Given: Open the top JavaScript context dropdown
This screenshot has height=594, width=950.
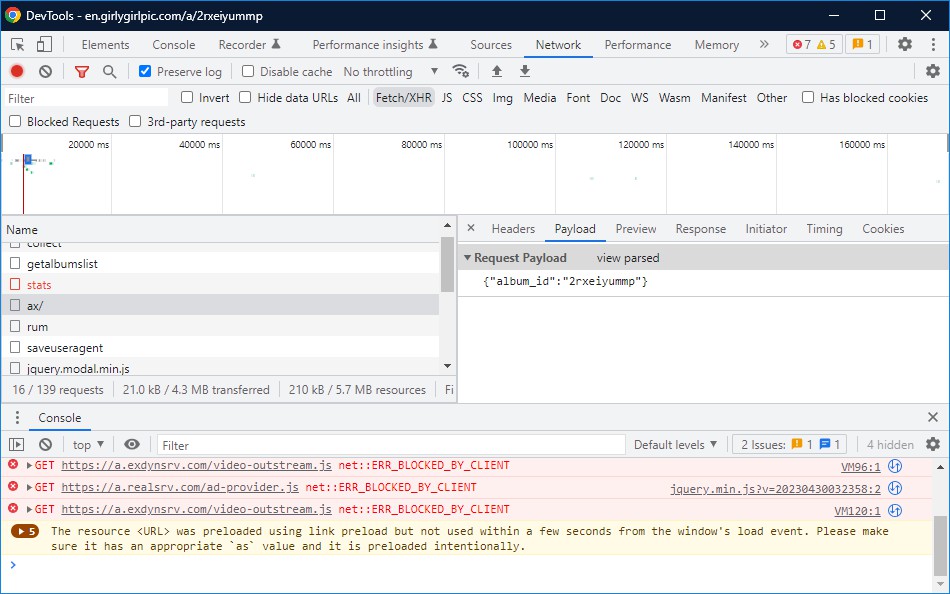Looking at the screenshot, I should coord(88,445).
